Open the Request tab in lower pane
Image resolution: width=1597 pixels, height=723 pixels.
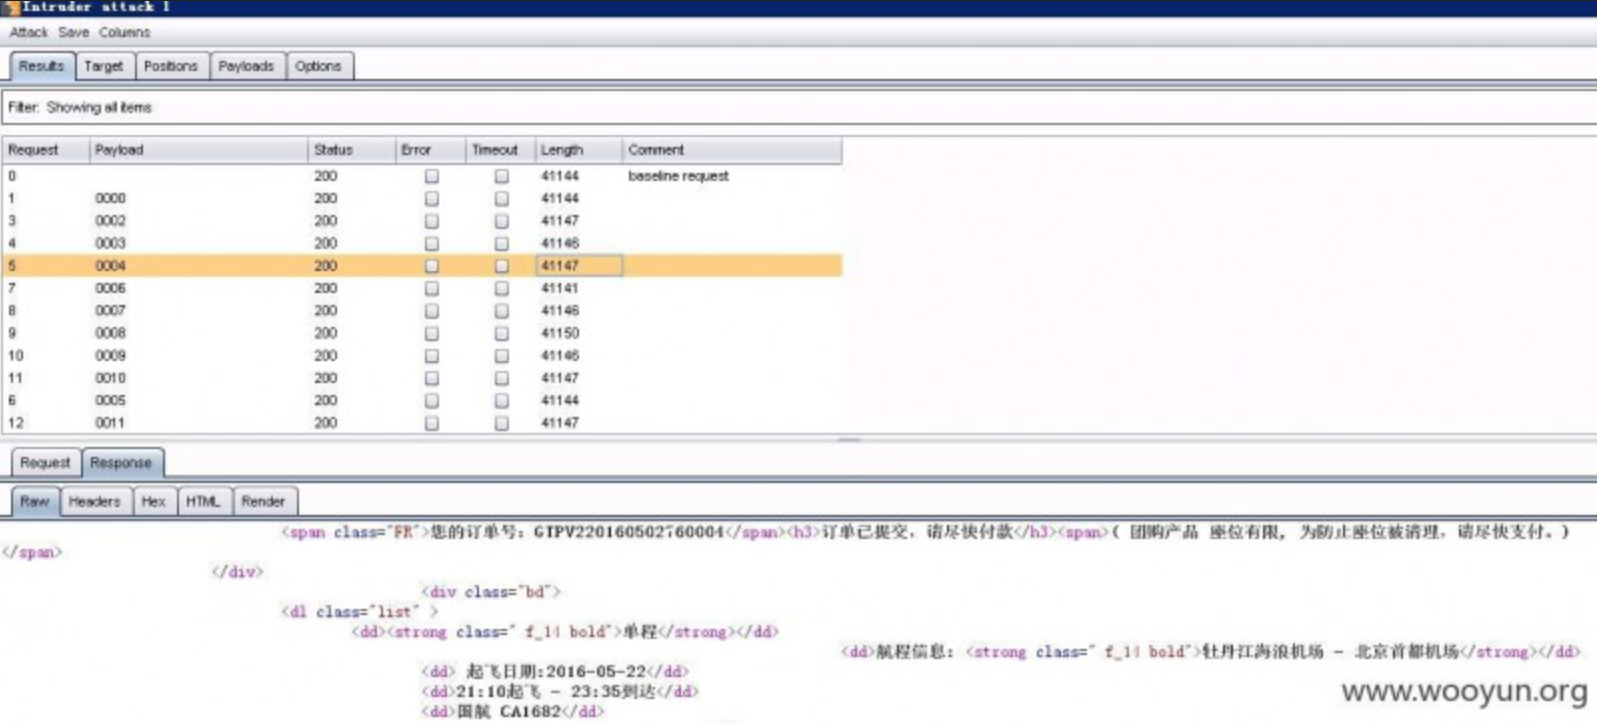(x=45, y=463)
